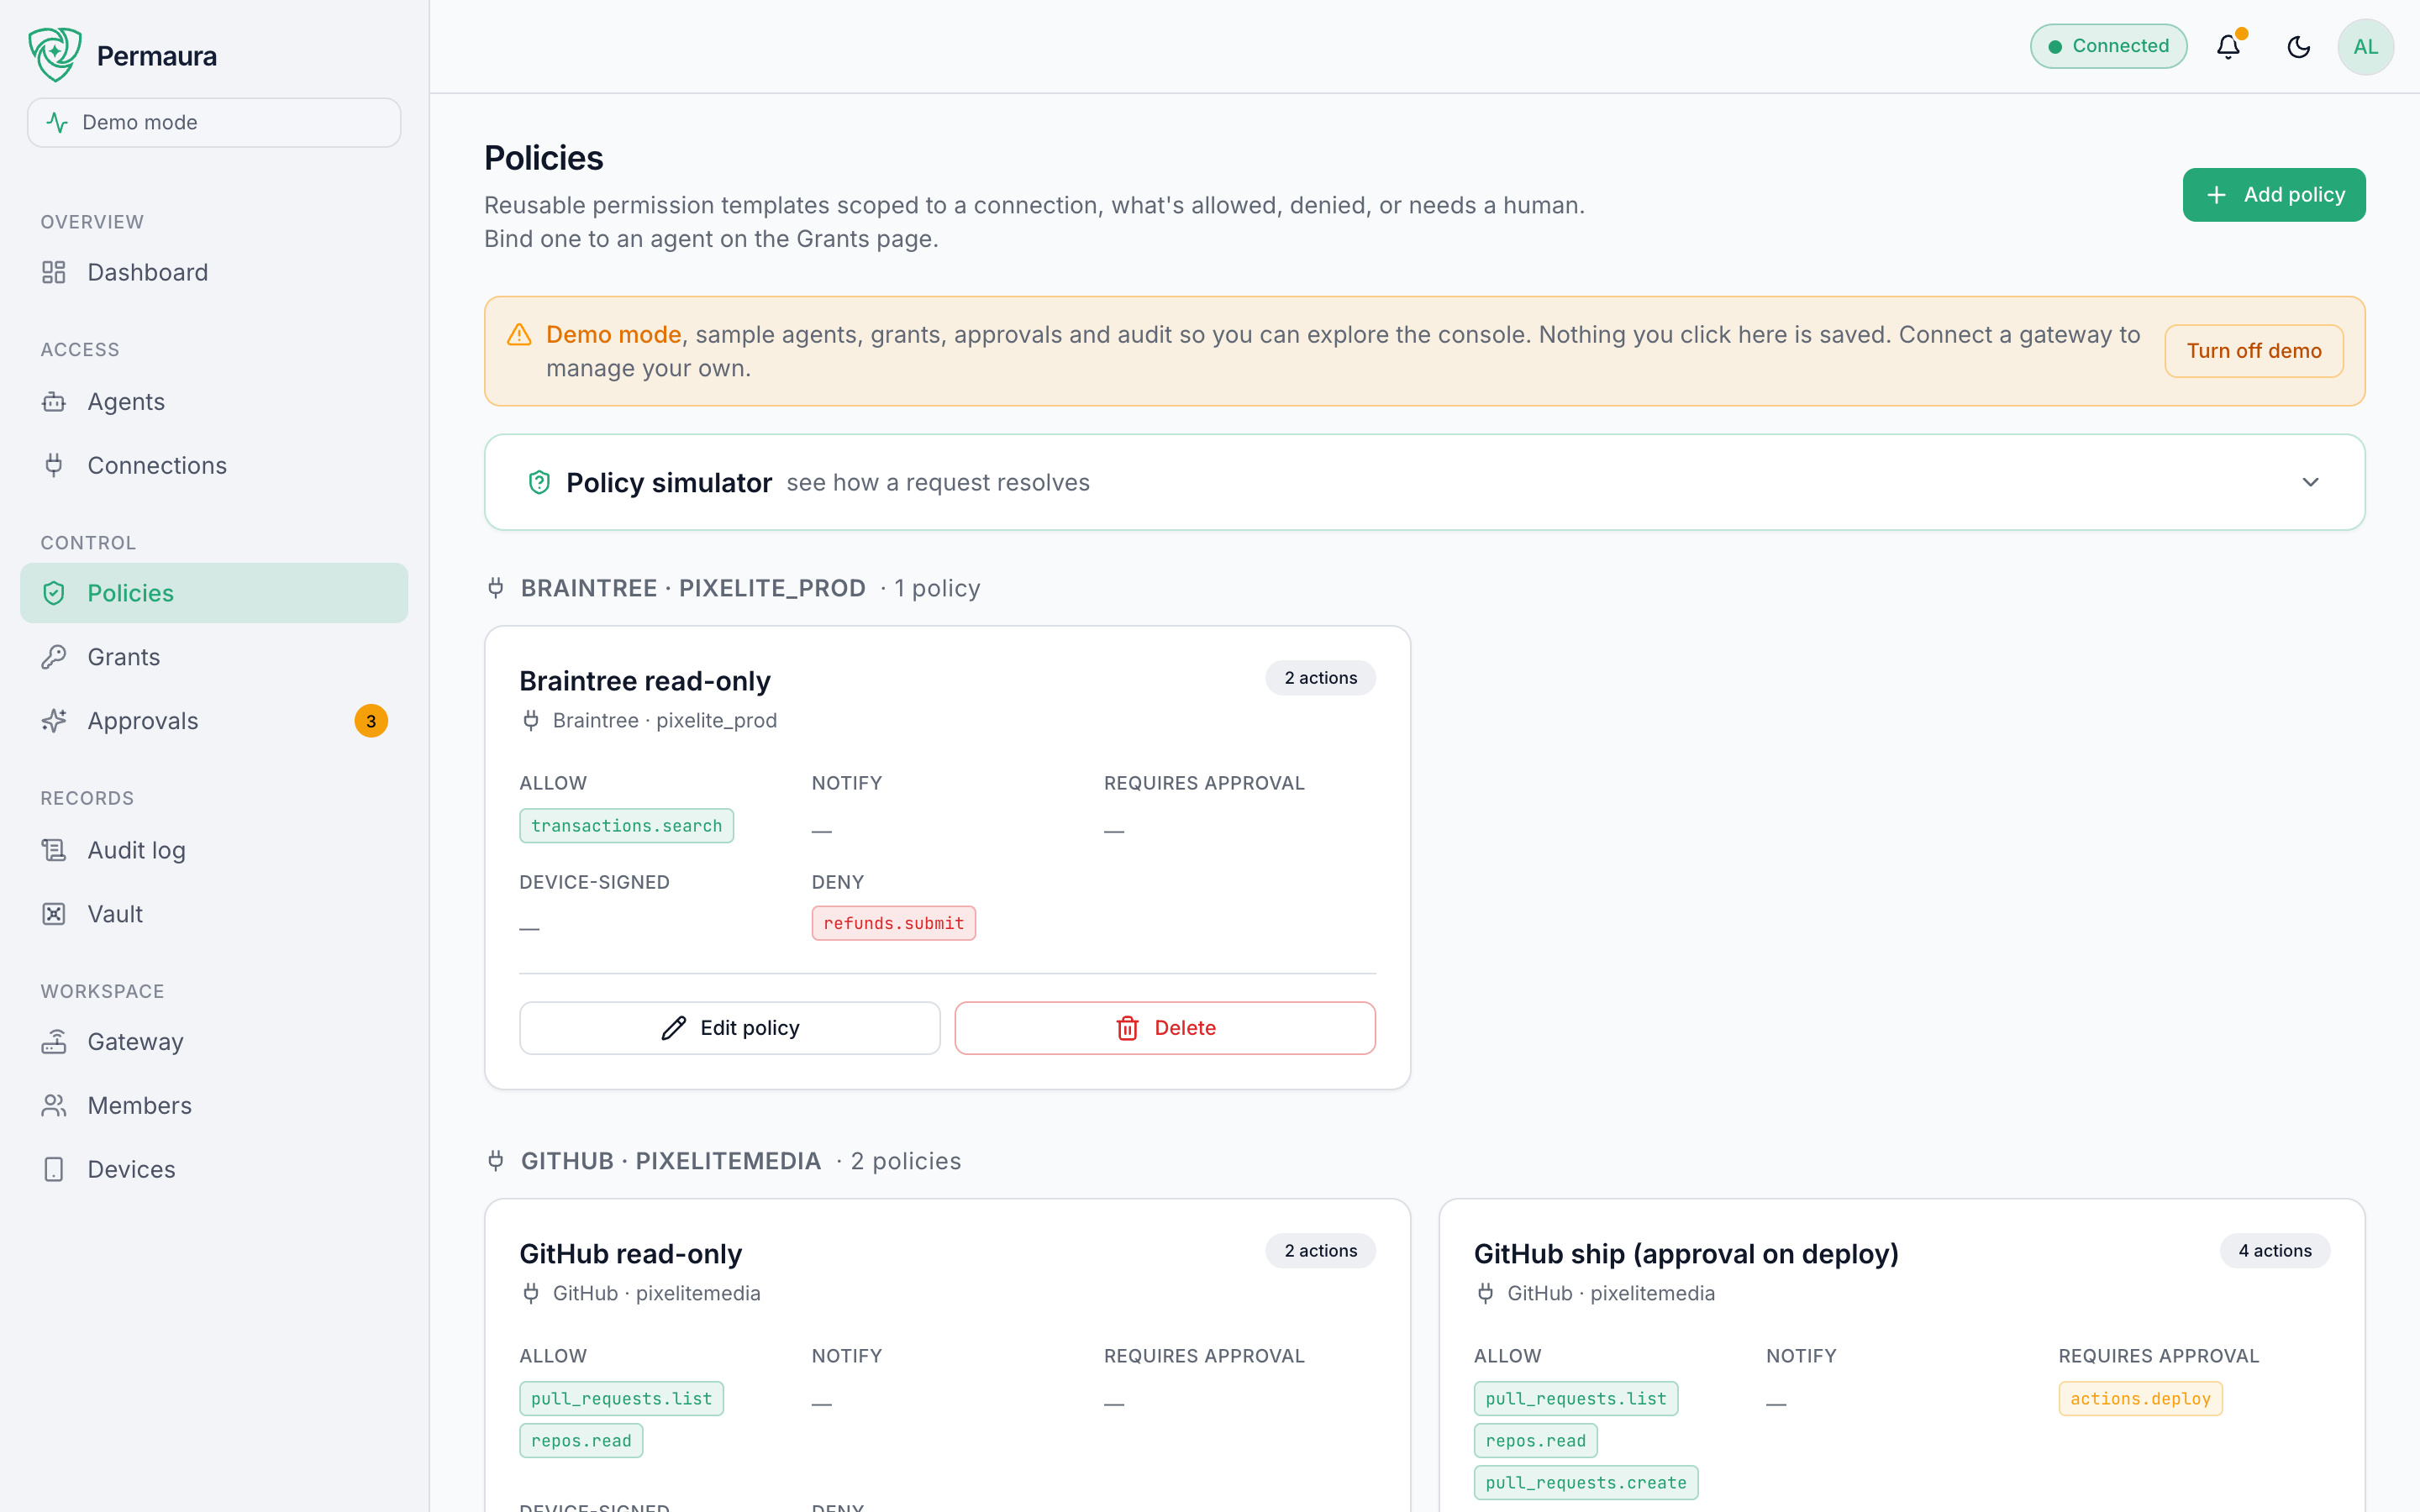Click plug icon beside GITHUB · PIXELITEMEDIA heading
2420x1512 pixels.
[x=496, y=1161]
